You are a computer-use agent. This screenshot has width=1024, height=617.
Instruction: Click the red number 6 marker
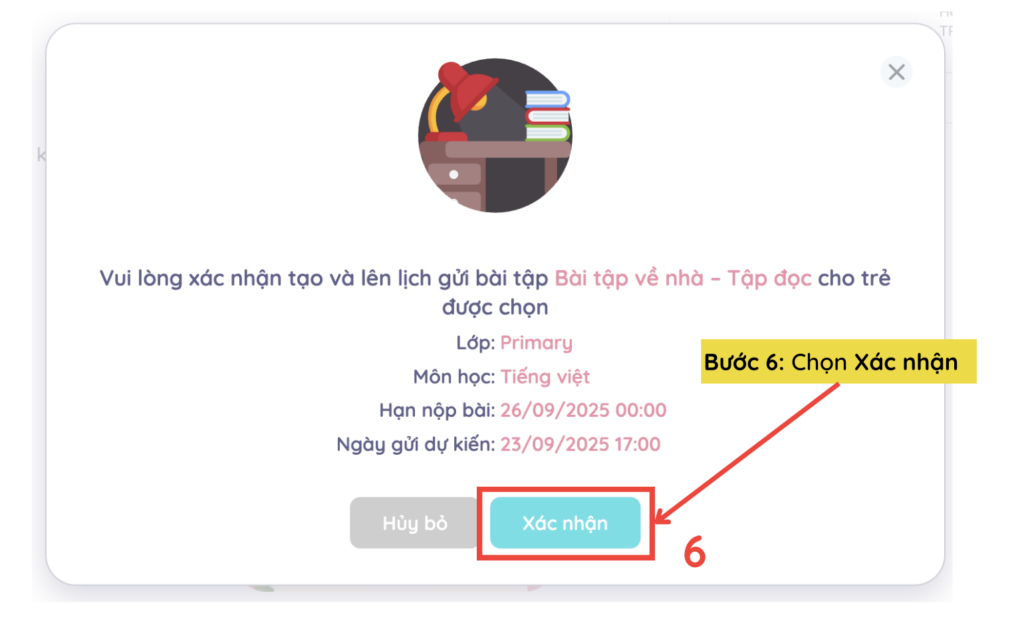694,552
